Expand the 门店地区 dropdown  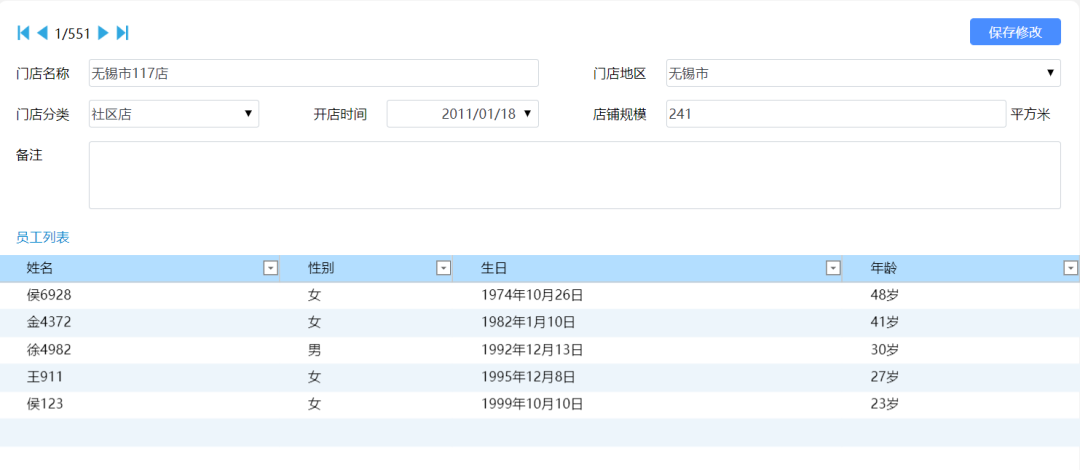1050,73
